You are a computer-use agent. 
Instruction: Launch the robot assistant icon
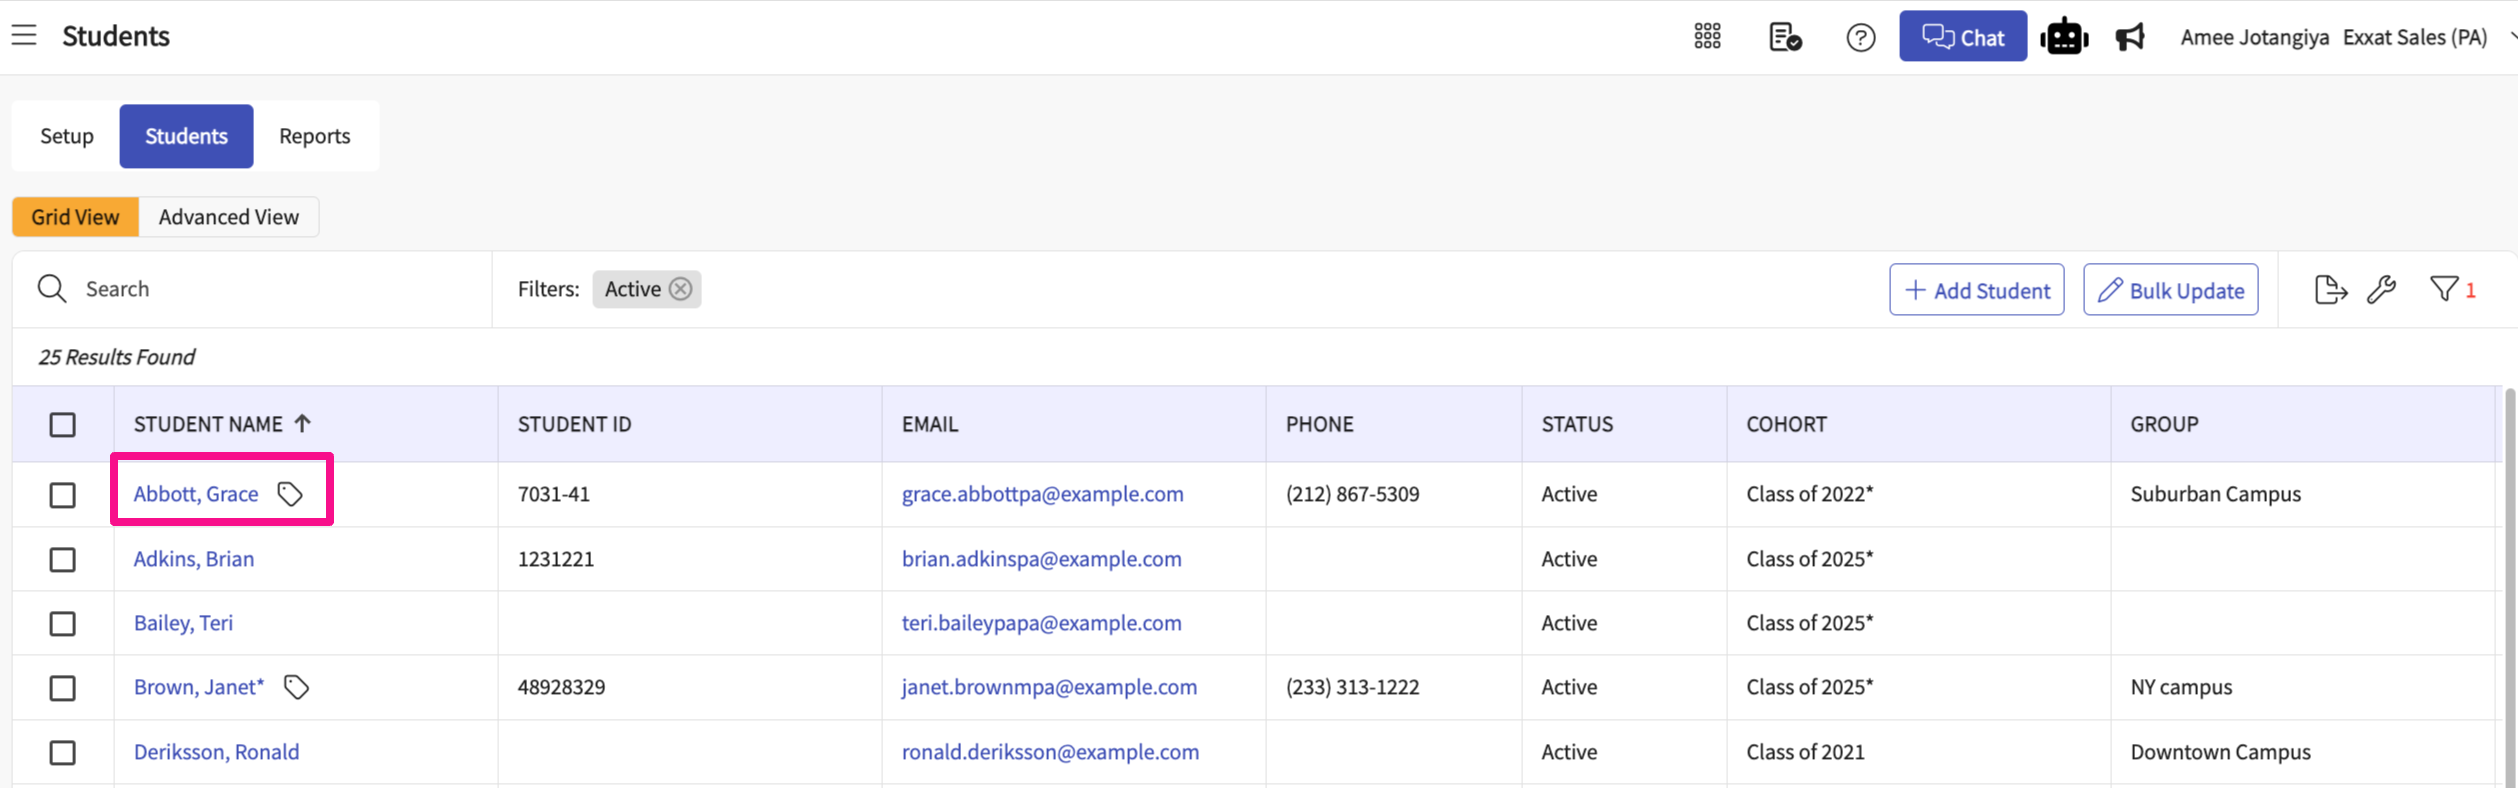coord(2064,37)
